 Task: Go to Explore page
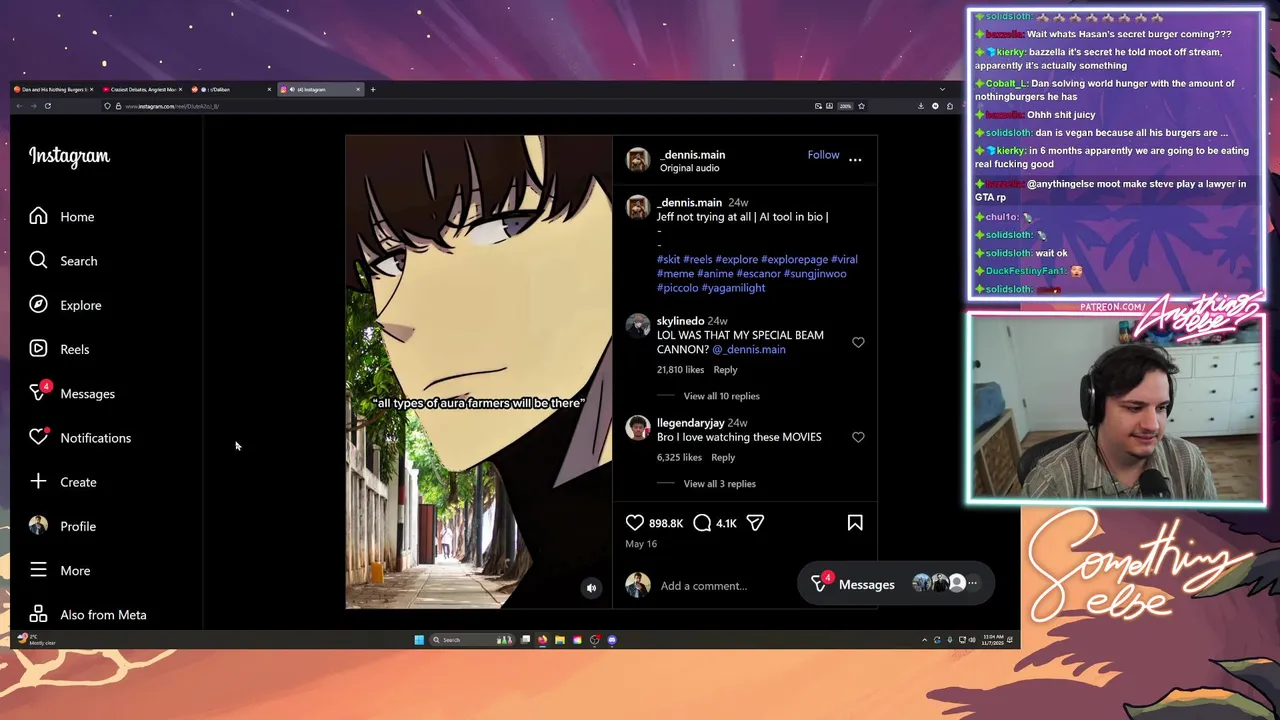pyautogui.click(x=66, y=305)
